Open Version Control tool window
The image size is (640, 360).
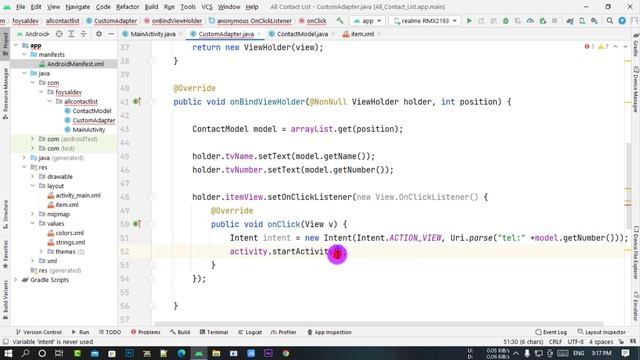point(38,332)
